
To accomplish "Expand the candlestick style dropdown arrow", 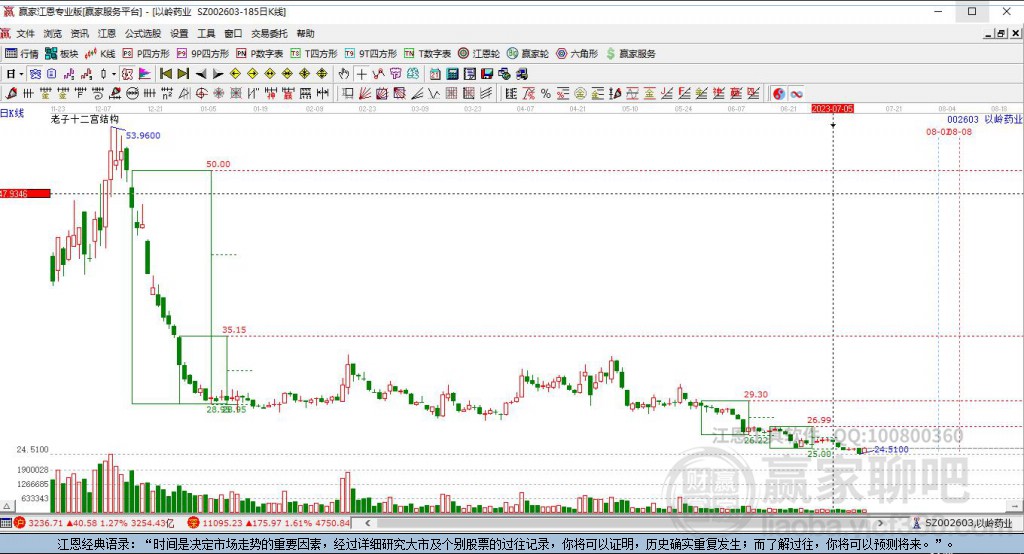I will coord(114,74).
